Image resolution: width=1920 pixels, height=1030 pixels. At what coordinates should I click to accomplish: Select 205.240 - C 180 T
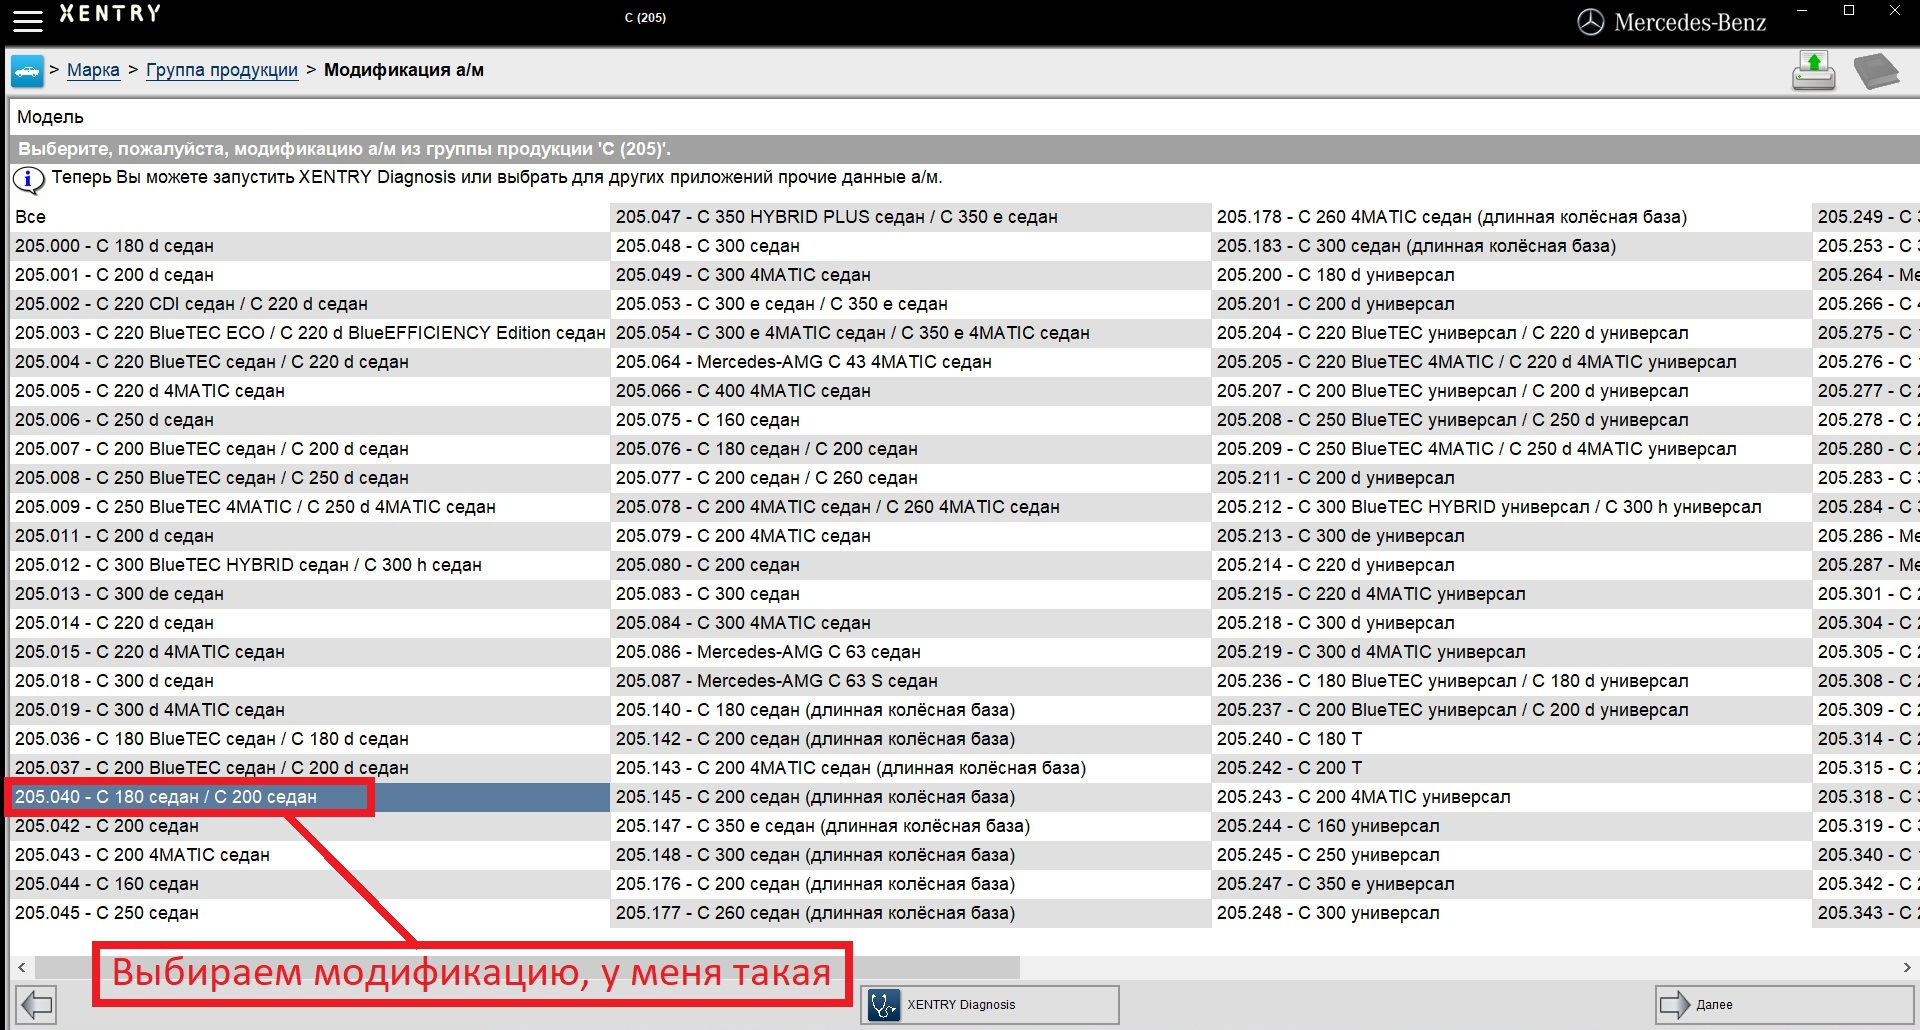1512,739
